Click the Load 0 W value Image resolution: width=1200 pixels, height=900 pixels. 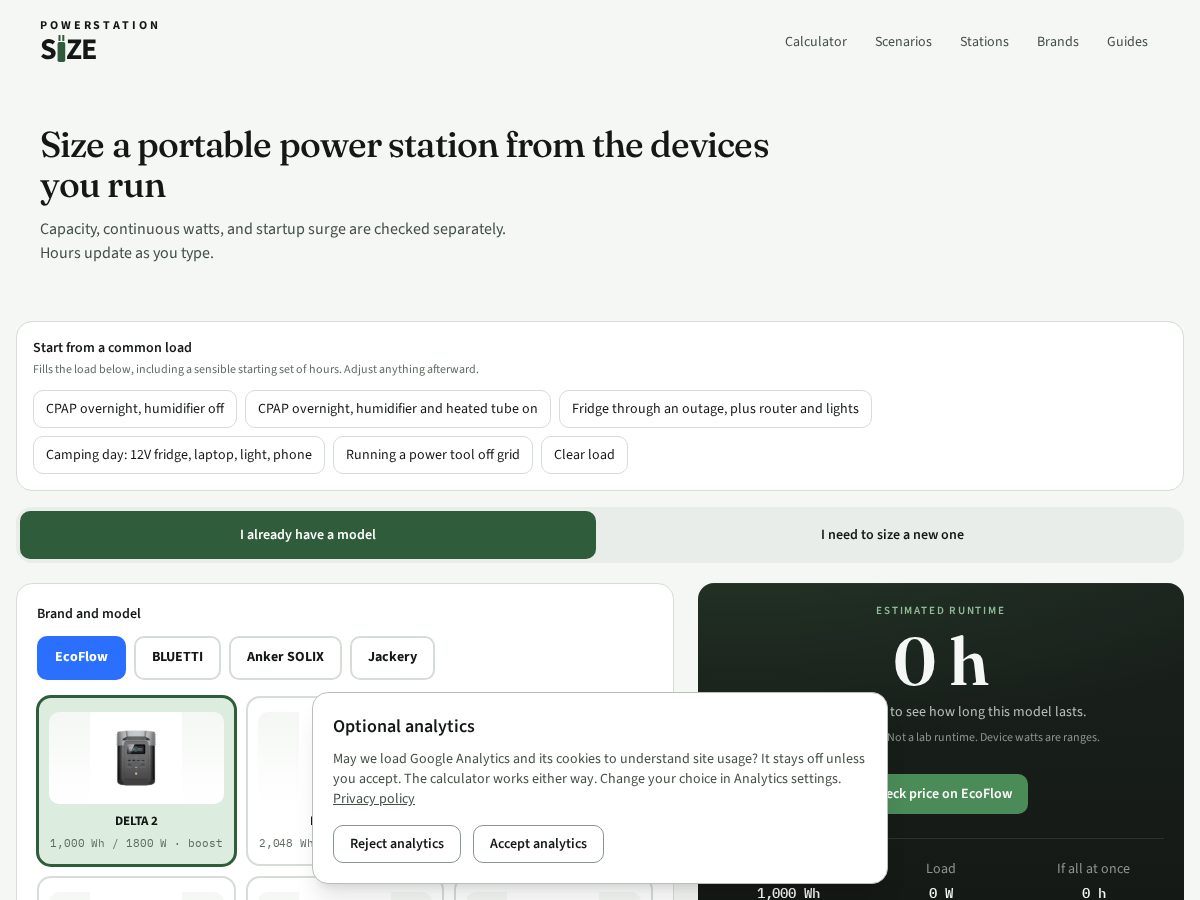[940, 893]
